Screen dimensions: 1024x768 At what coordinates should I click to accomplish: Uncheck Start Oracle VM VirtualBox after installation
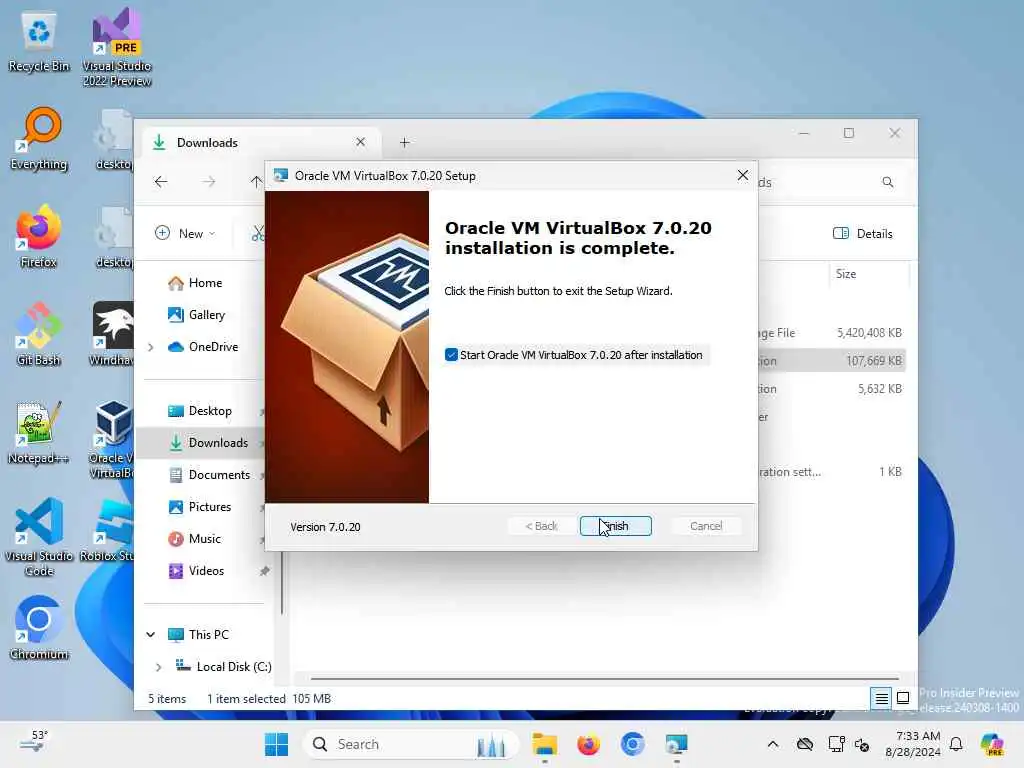(451, 355)
